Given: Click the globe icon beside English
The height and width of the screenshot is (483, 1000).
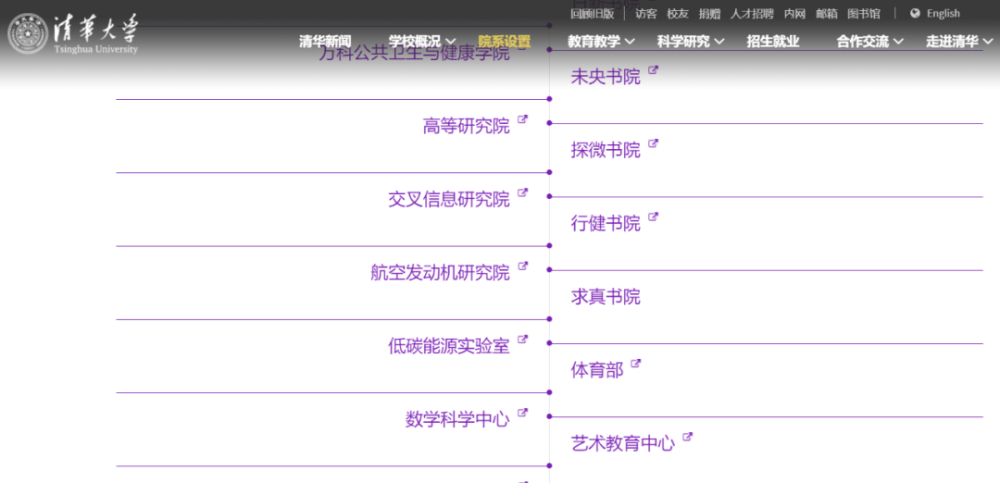Looking at the screenshot, I should click(x=915, y=13).
